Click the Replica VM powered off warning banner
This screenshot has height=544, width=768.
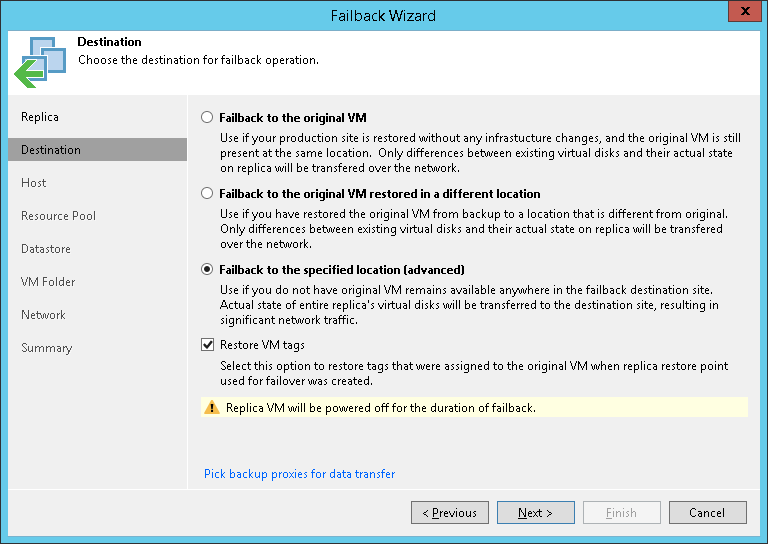coord(474,408)
